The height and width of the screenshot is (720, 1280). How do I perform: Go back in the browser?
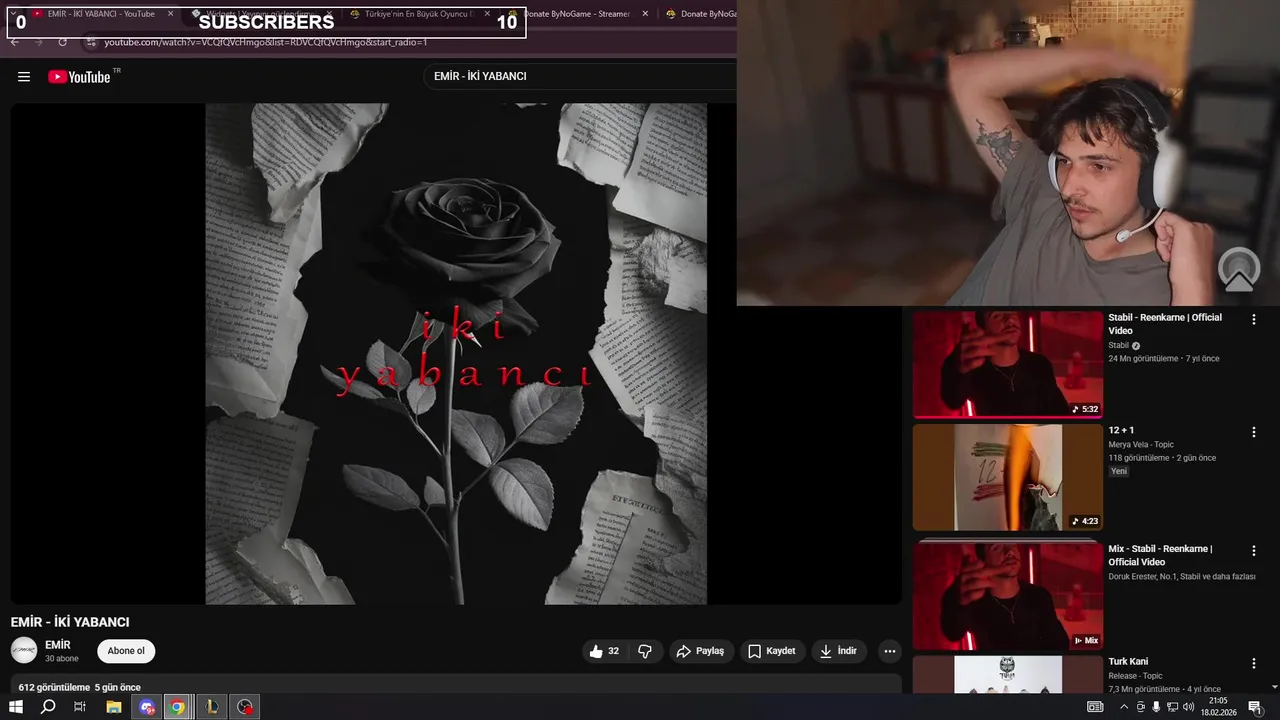click(x=15, y=42)
